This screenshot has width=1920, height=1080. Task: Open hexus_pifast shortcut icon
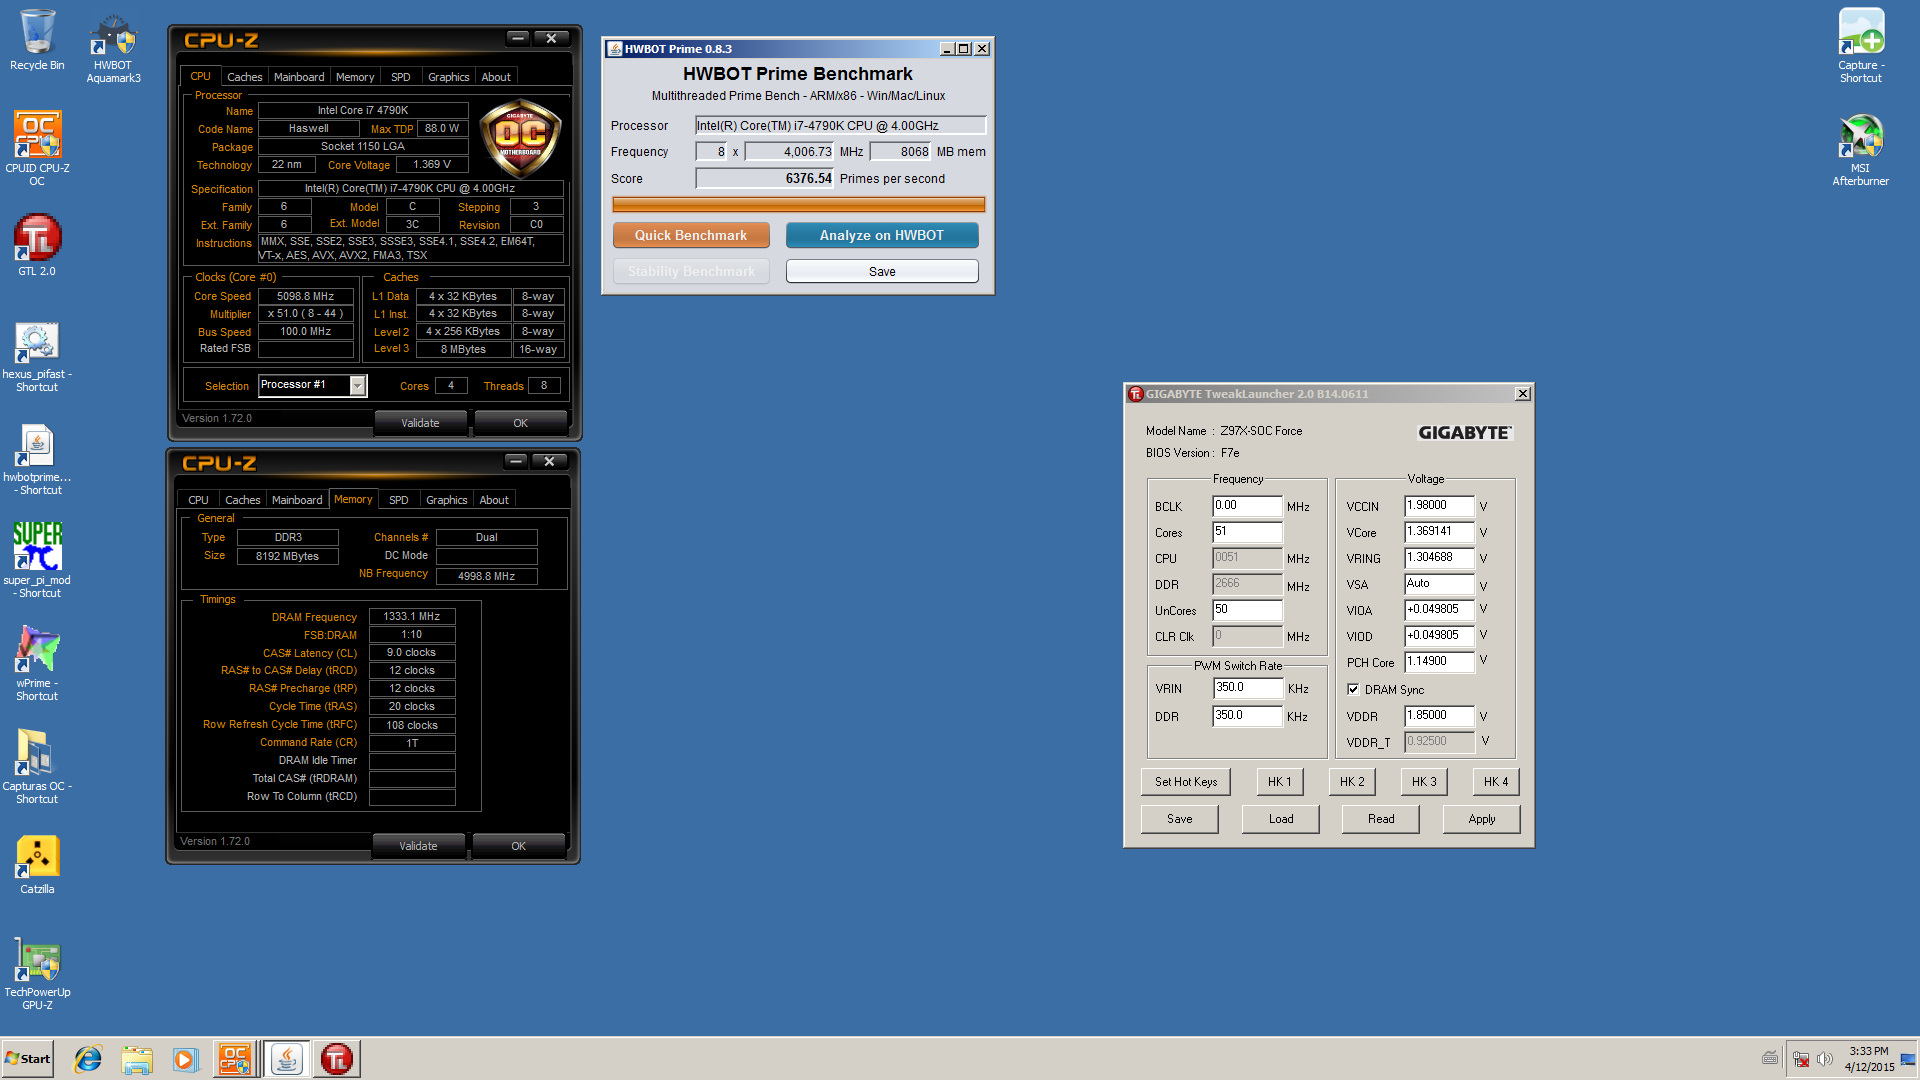37,357
